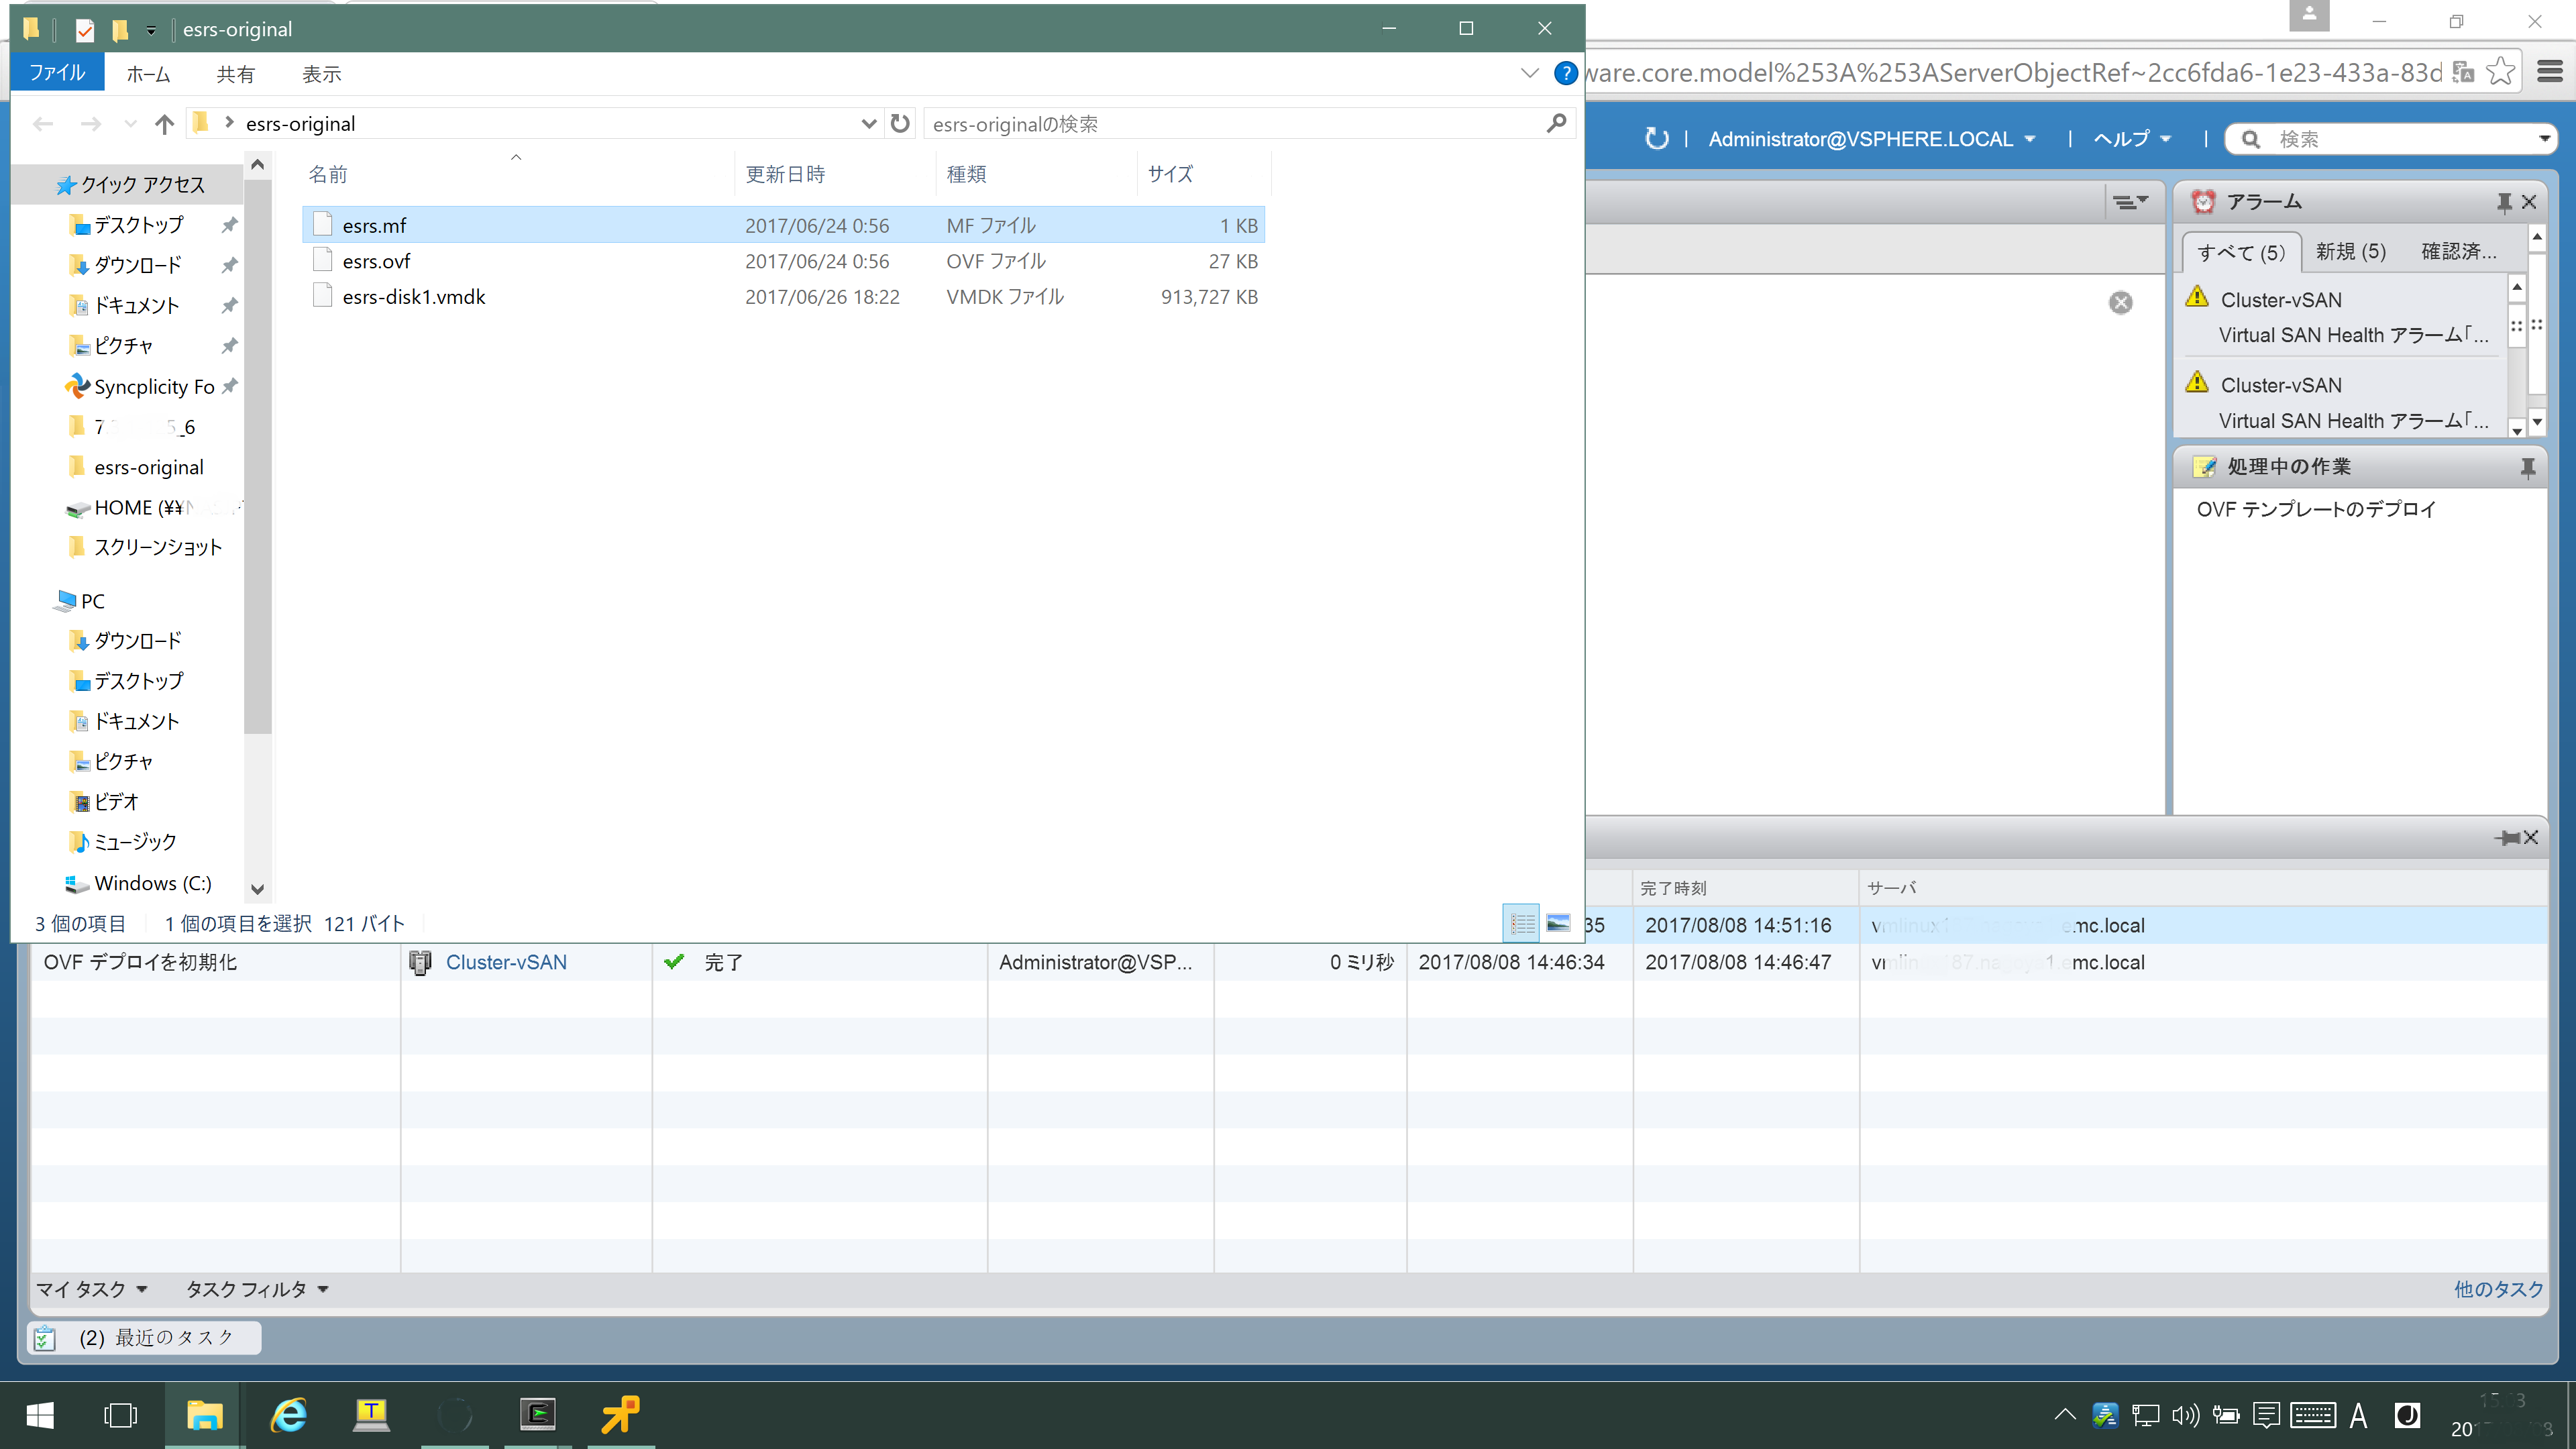Select the esrs-disk1.vmdk file
Viewport: 2576px width, 1449px height.
click(783, 297)
